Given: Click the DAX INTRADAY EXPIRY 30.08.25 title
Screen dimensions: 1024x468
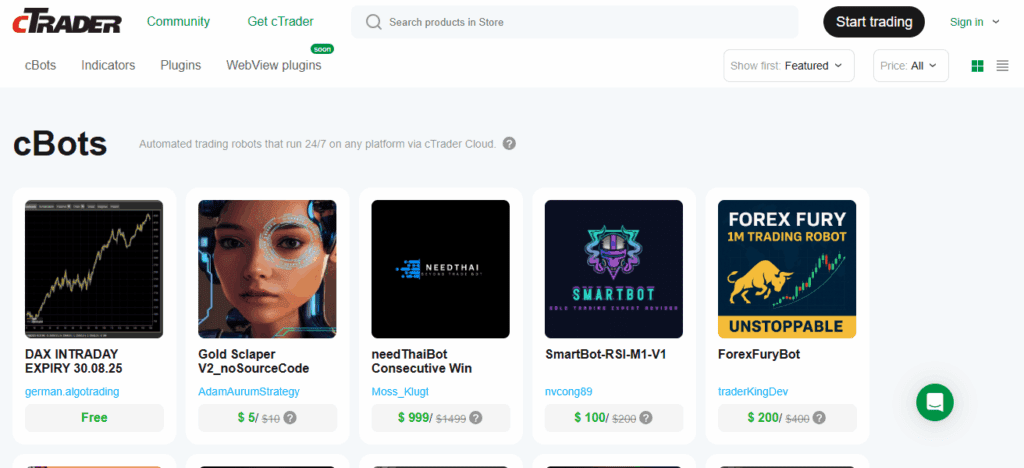Looking at the screenshot, I should (x=74, y=362).
